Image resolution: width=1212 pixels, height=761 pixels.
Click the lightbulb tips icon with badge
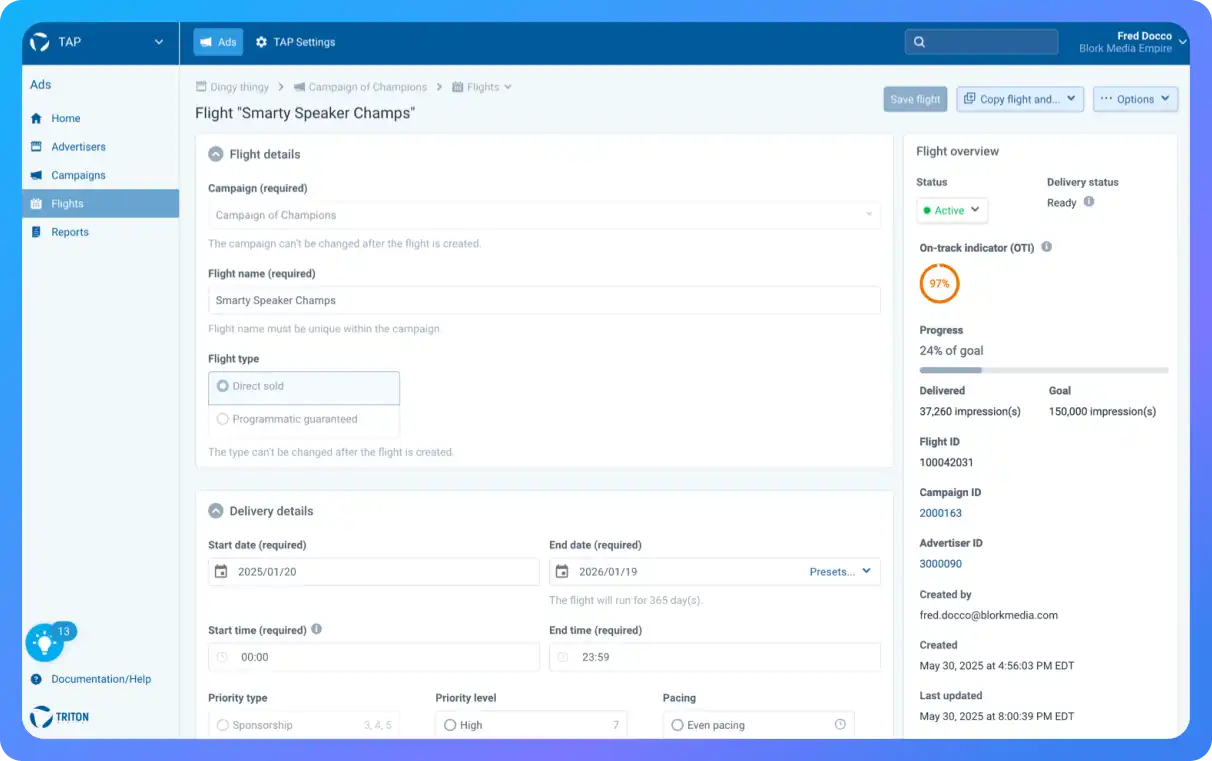click(x=44, y=643)
